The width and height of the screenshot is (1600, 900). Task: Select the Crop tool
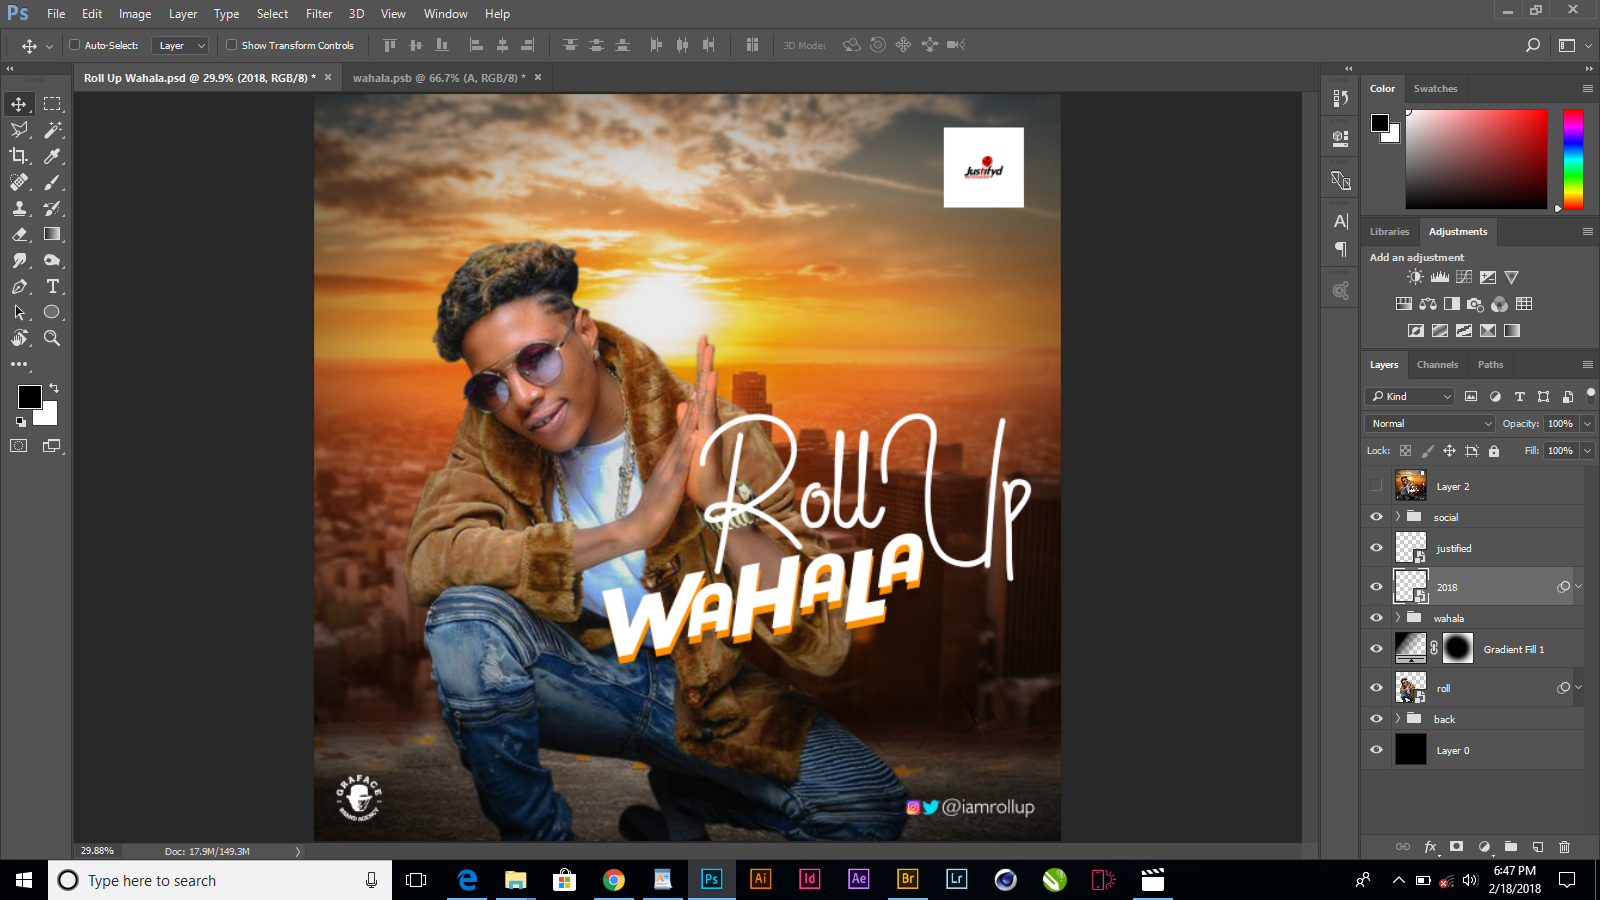click(18, 156)
